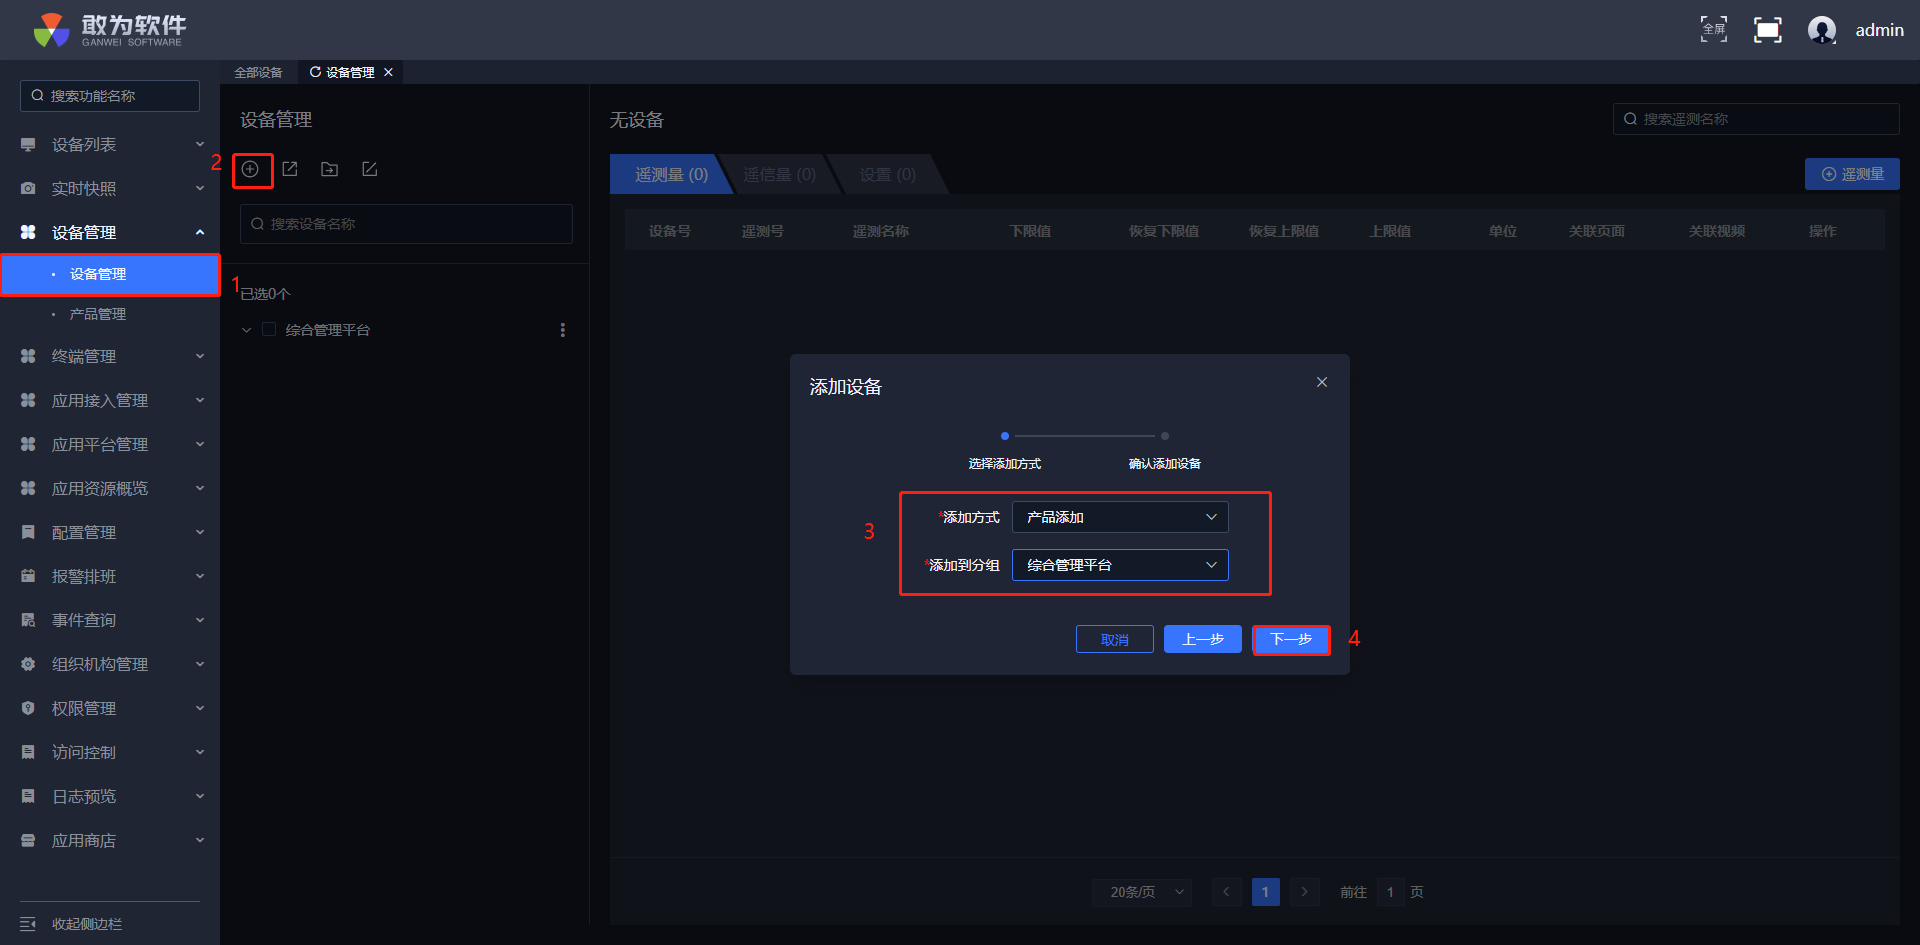Viewport: 1920px width, 945px height.
Task: Click the 已选0个 text
Action: pyautogui.click(x=265, y=294)
